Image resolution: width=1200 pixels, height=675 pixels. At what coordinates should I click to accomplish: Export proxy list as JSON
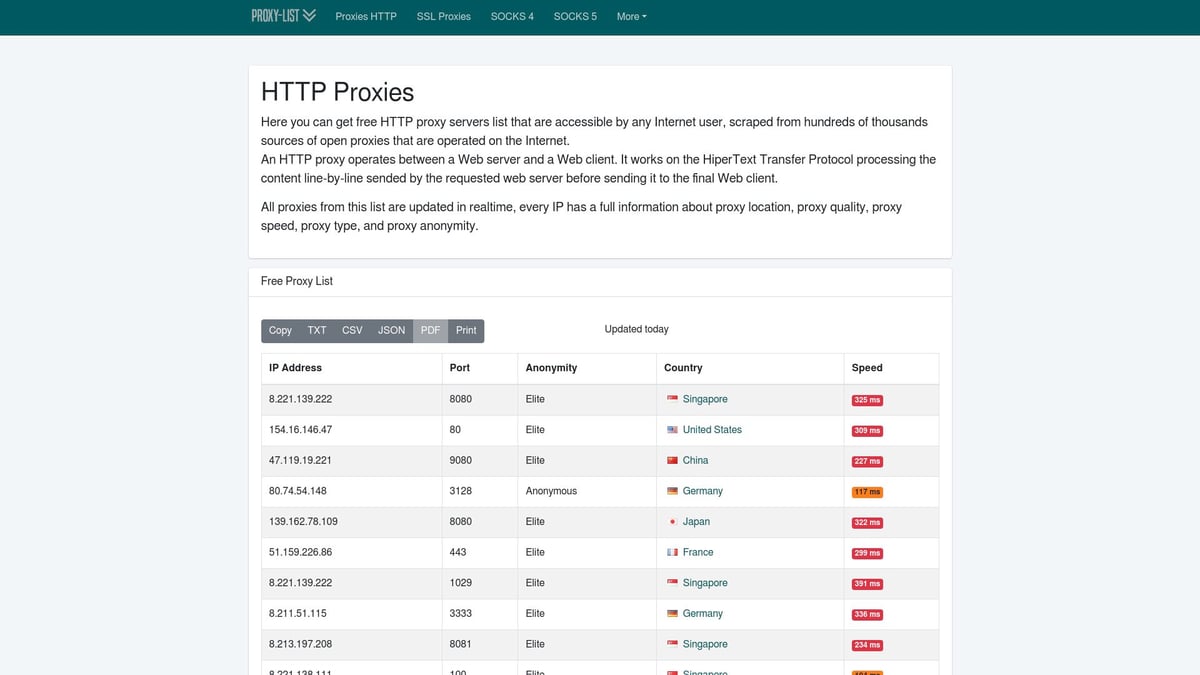(391, 330)
